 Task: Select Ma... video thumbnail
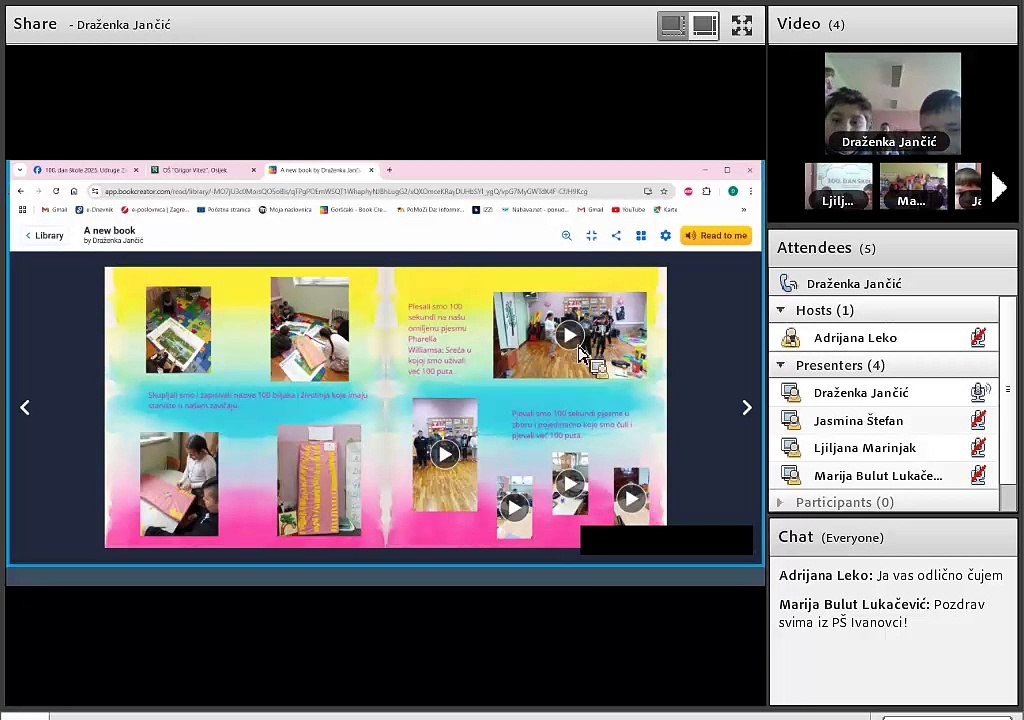tap(913, 186)
